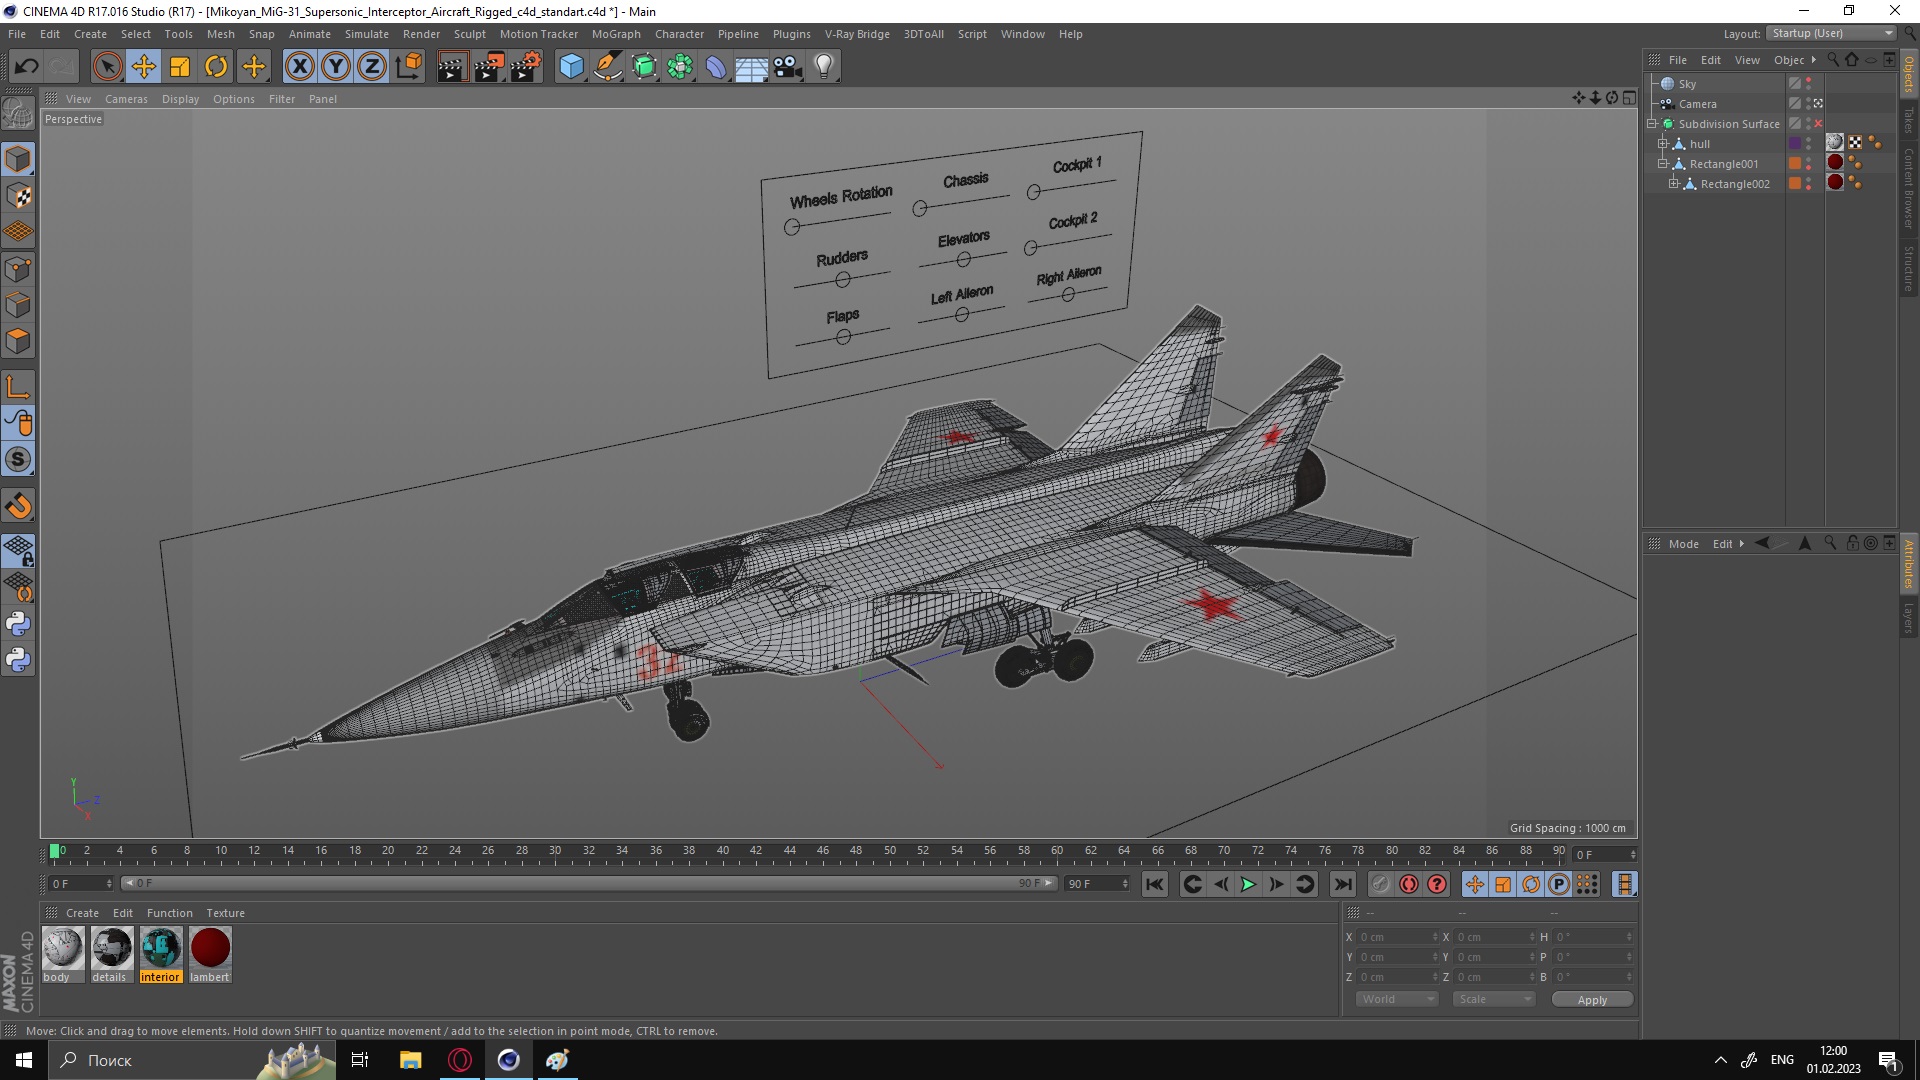Open Edit Render Settings icon
Viewport: 1920px width, 1080px height.
pos(526,67)
